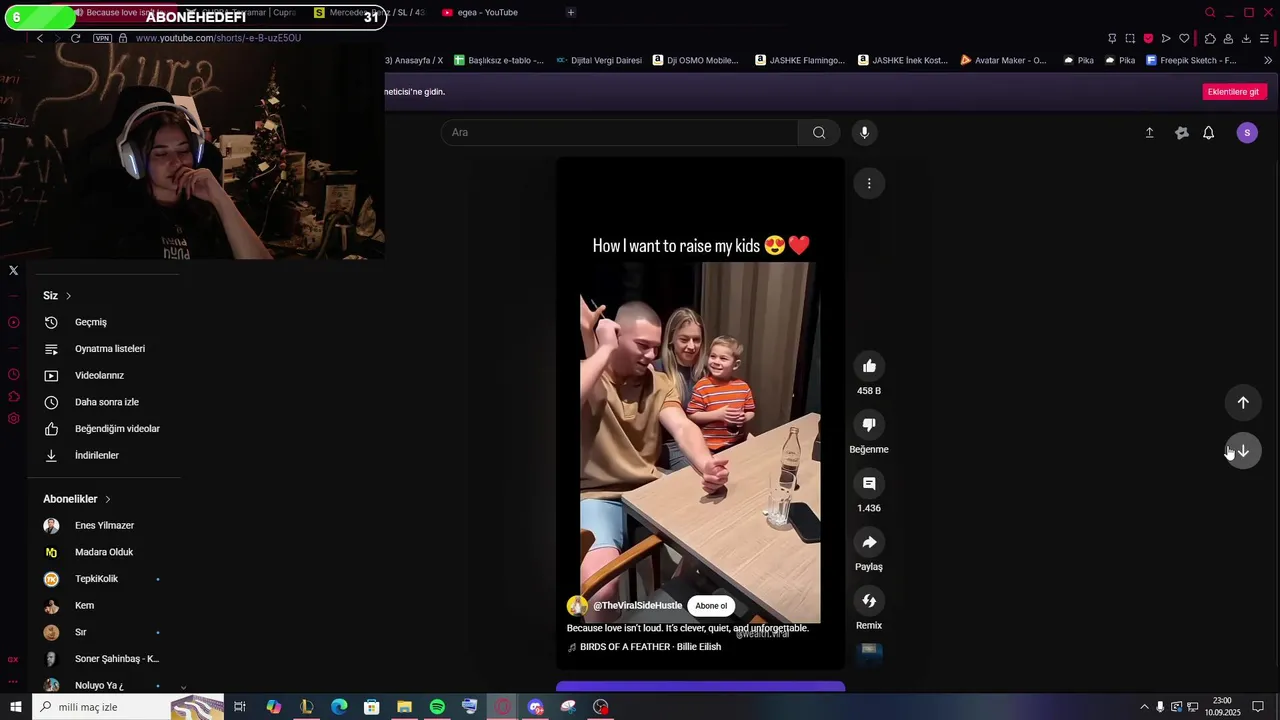Screen dimensions: 1280x720
Task: Go back with the browser back arrow
Action: point(40,38)
